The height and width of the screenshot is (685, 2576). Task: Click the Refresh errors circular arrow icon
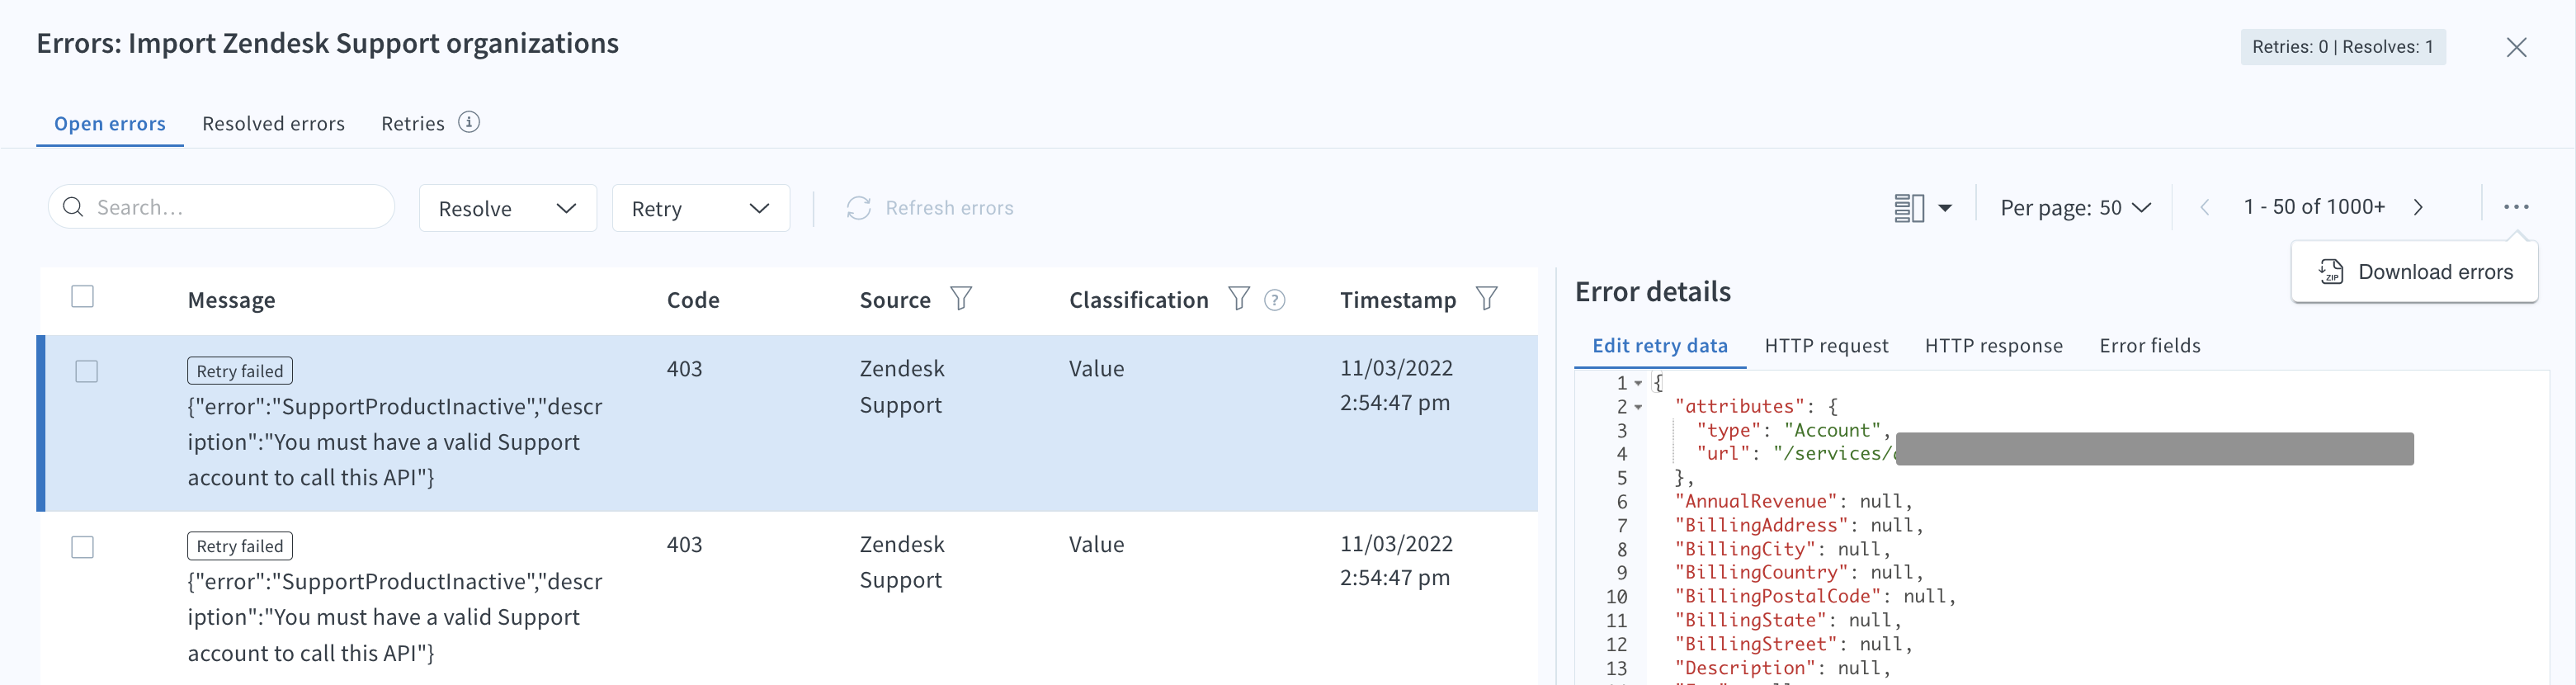pyautogui.click(x=858, y=208)
